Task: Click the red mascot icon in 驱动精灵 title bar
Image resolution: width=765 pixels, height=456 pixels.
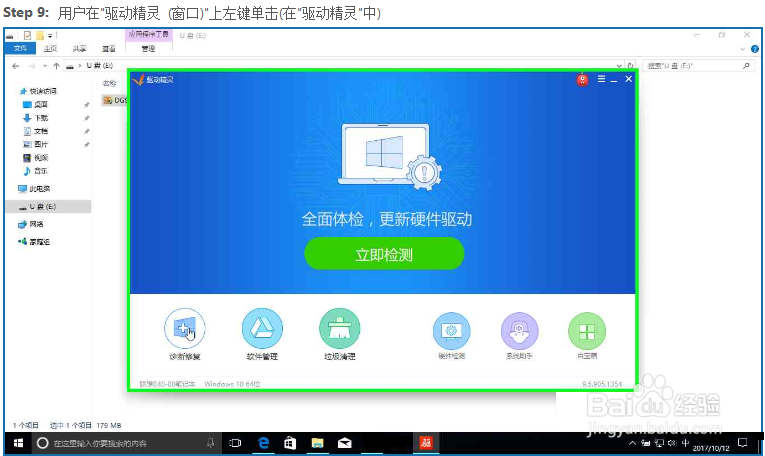Action: [583, 79]
